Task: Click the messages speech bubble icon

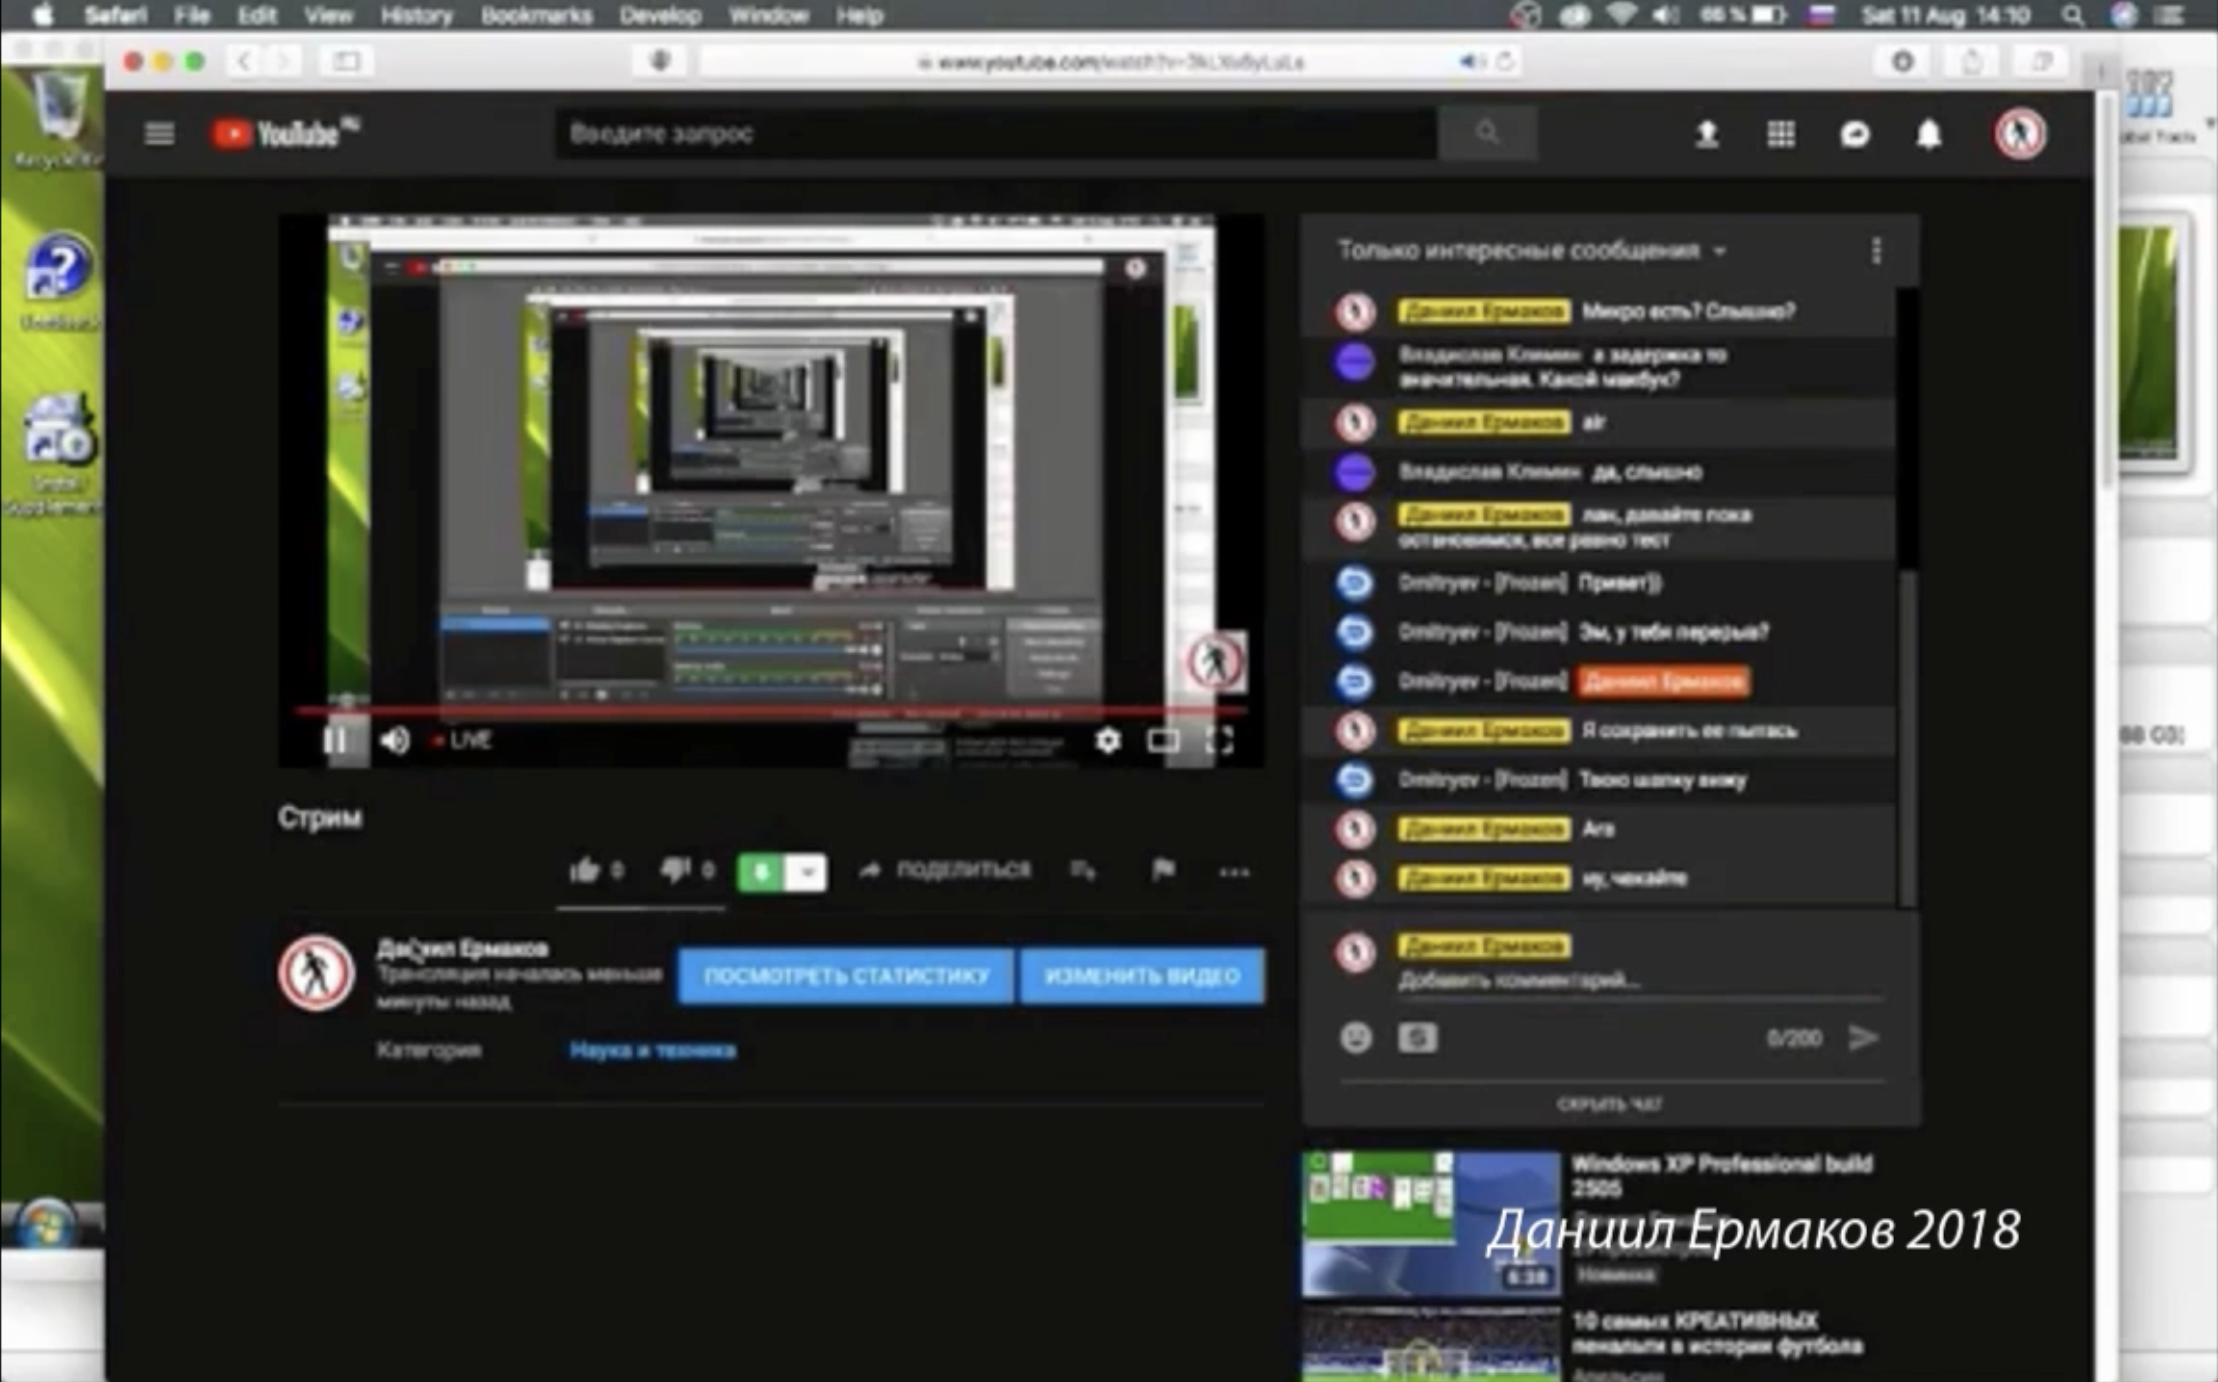Action: tap(1855, 134)
